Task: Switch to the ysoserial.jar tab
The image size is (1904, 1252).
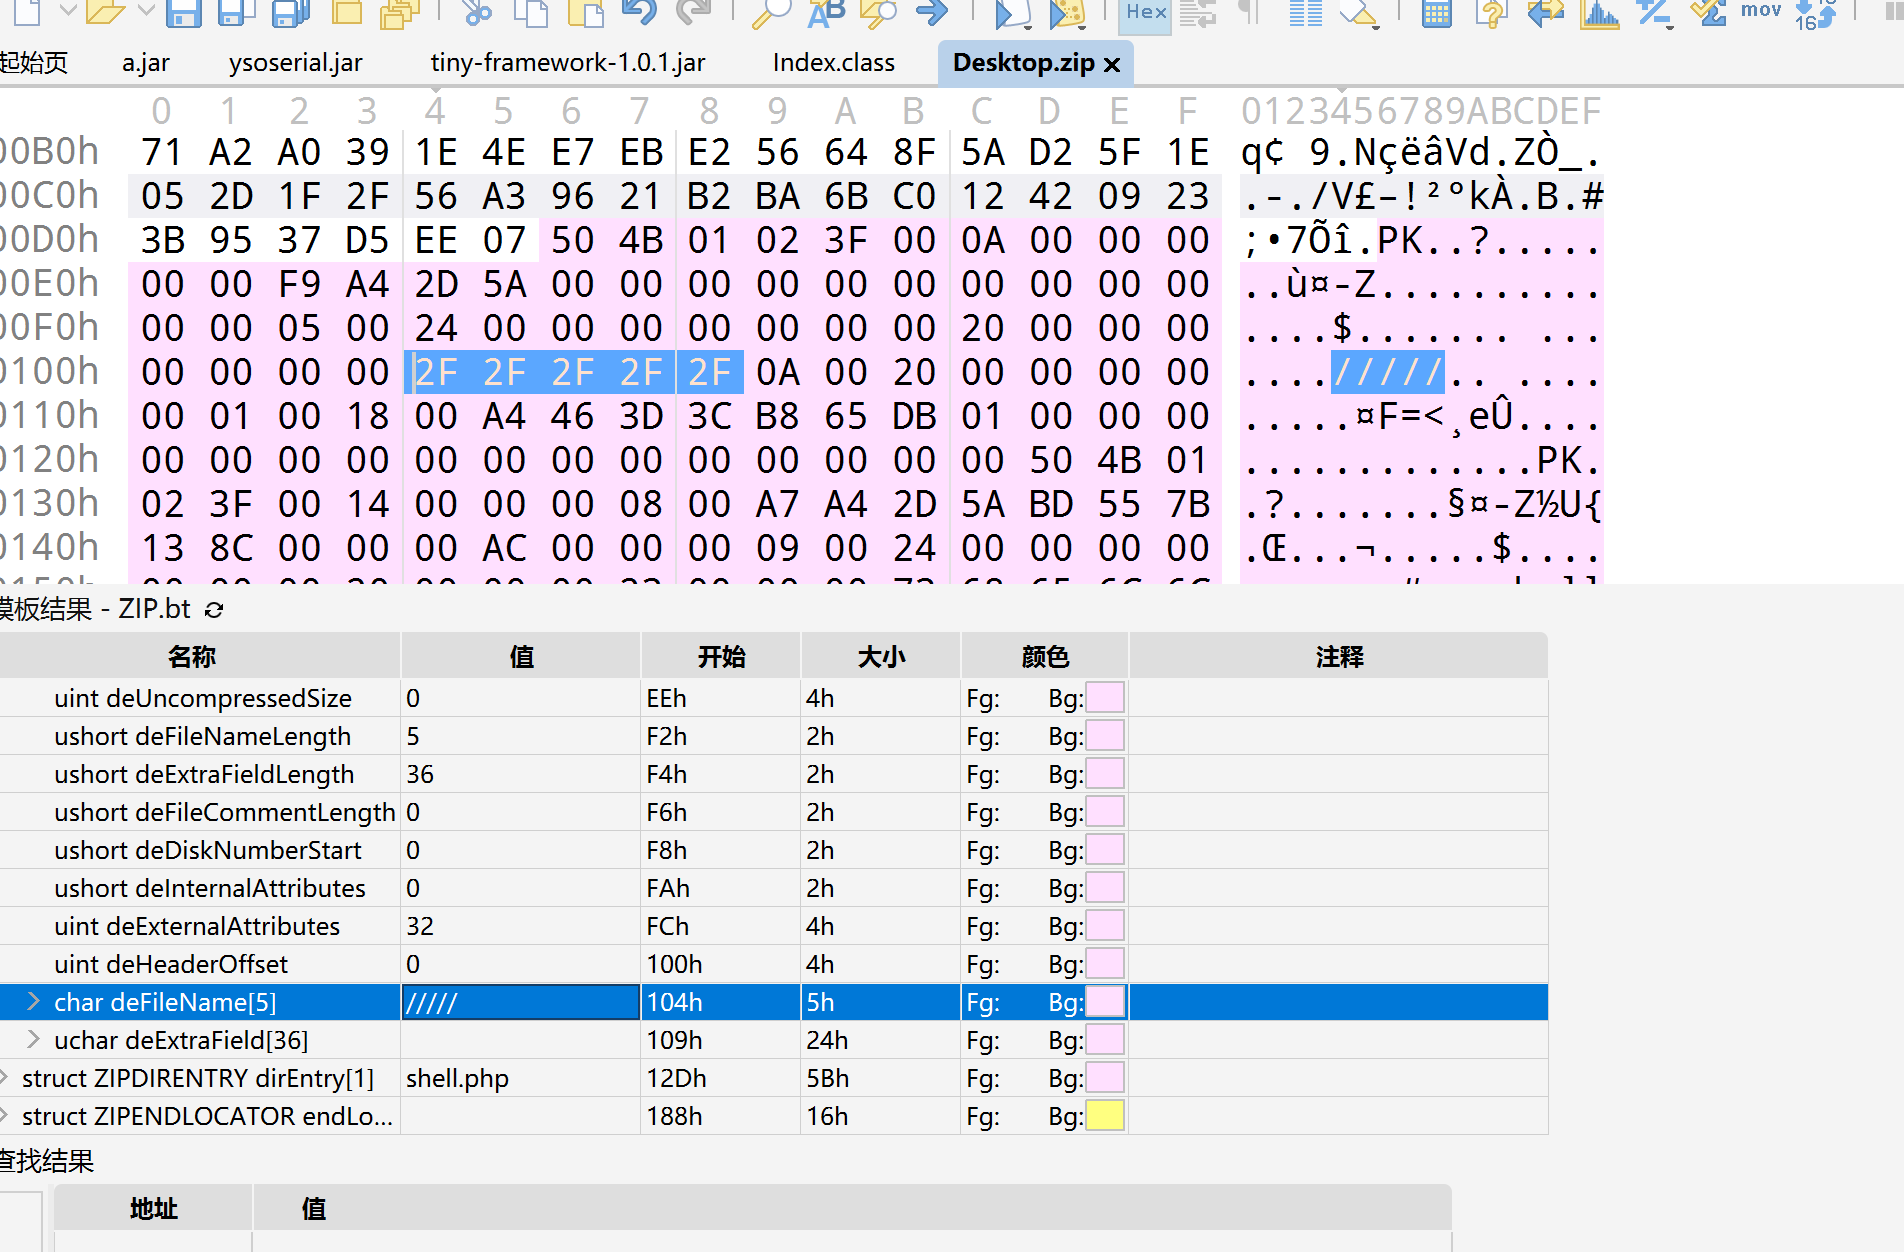Action: (x=295, y=63)
